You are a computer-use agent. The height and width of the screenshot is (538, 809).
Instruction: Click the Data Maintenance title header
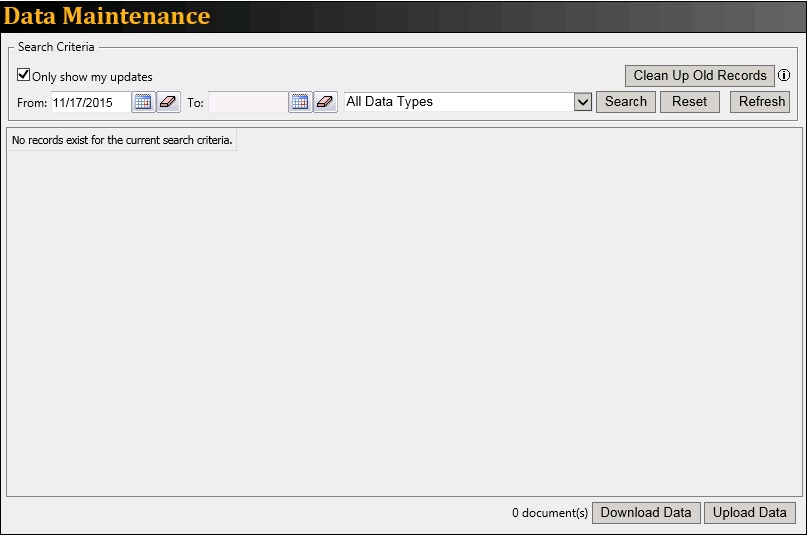point(107,17)
